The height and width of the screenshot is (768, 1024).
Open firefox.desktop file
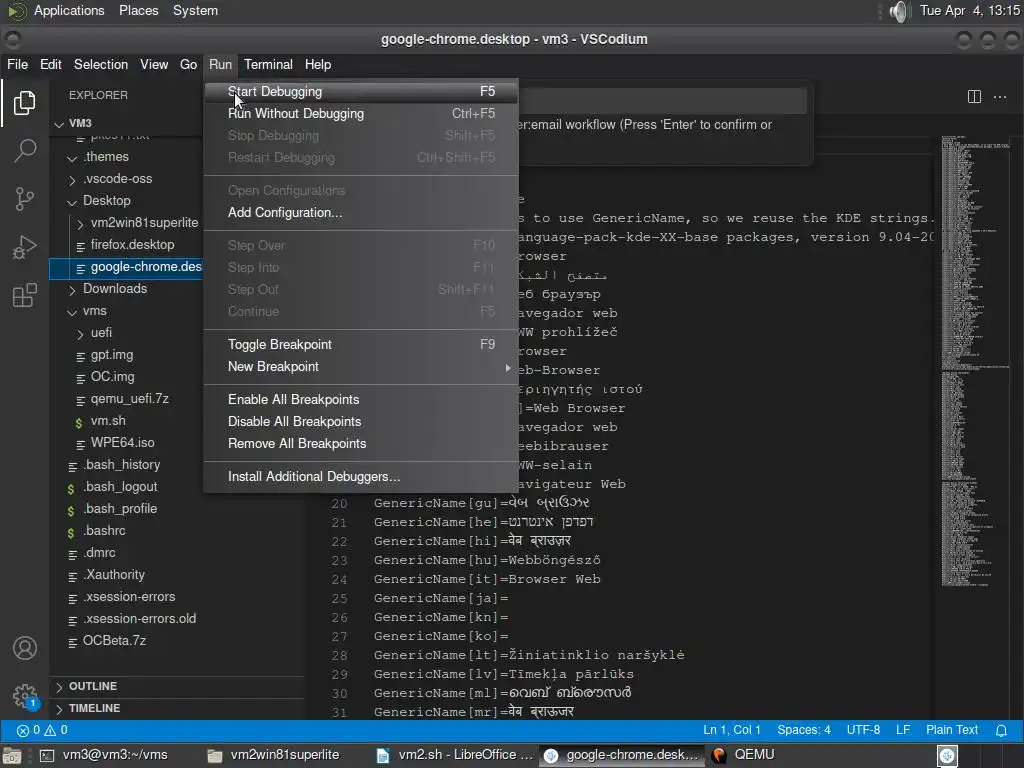tap(132, 245)
